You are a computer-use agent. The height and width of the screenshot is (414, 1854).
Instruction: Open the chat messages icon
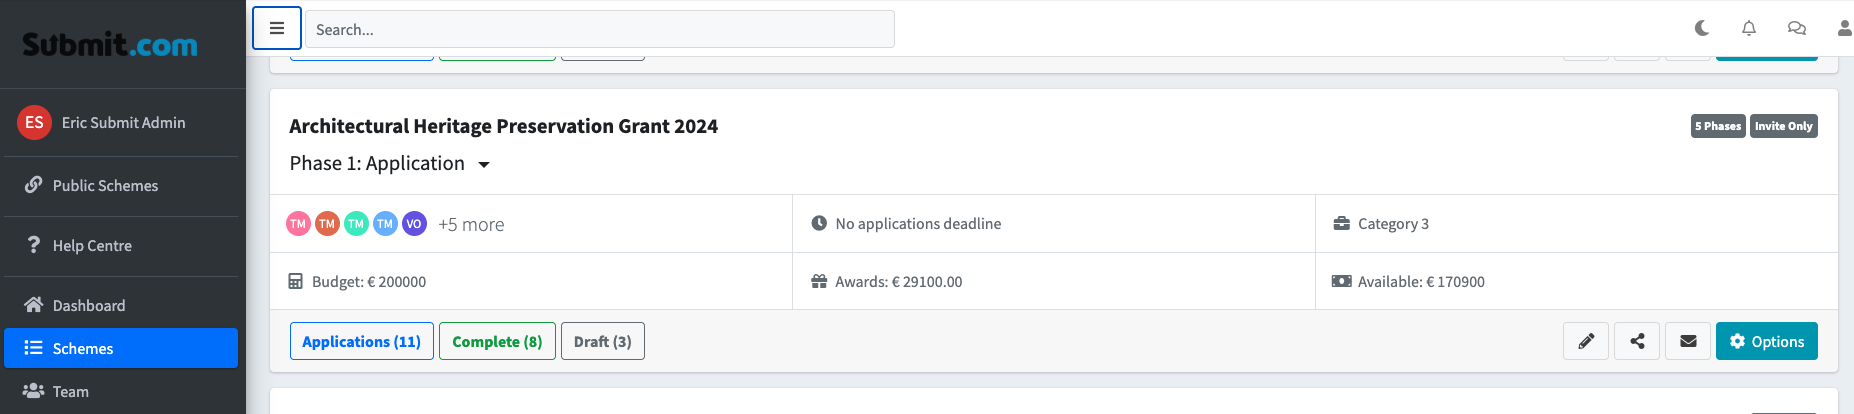[x=1797, y=28]
